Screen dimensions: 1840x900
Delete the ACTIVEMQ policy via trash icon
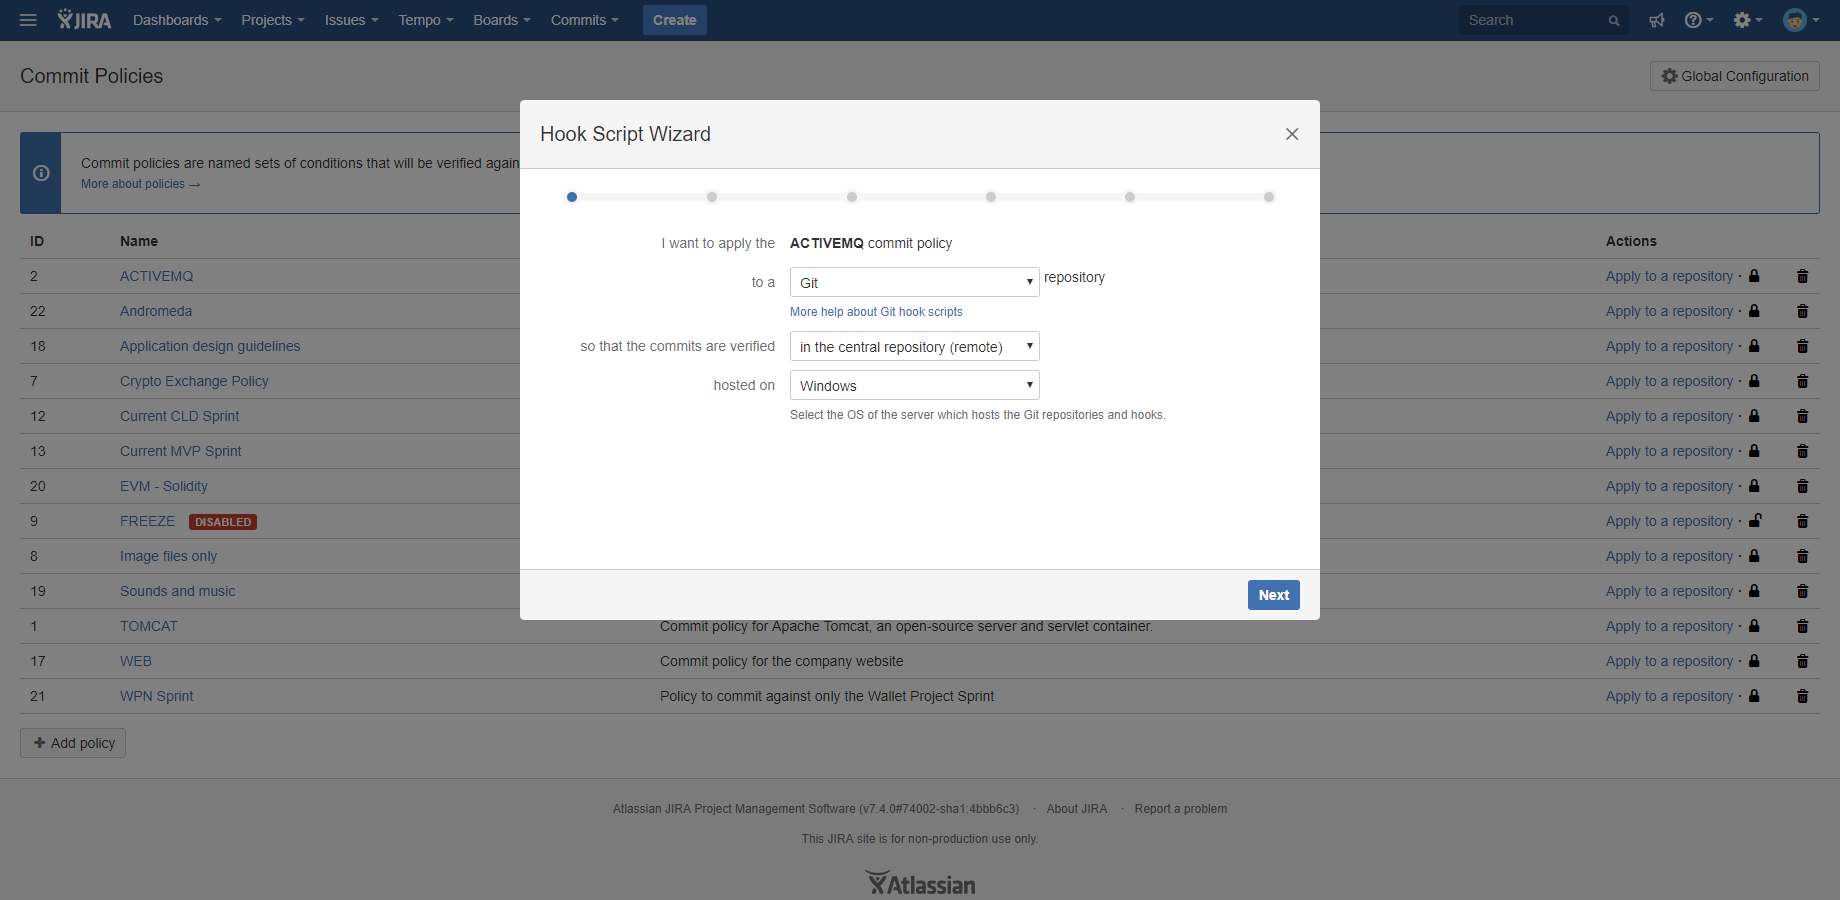(x=1802, y=276)
